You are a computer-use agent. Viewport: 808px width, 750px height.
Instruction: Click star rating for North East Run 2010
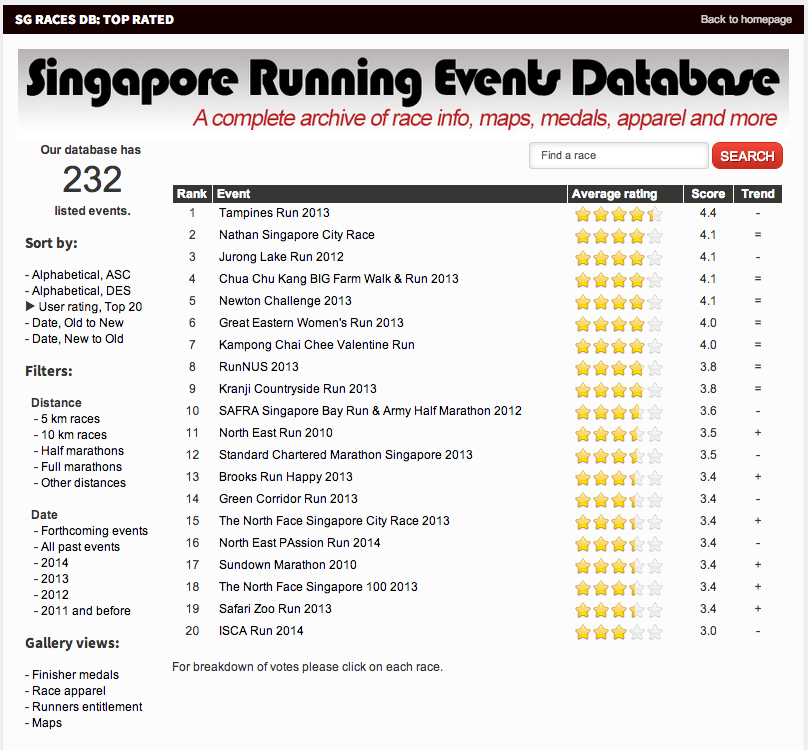(x=618, y=434)
